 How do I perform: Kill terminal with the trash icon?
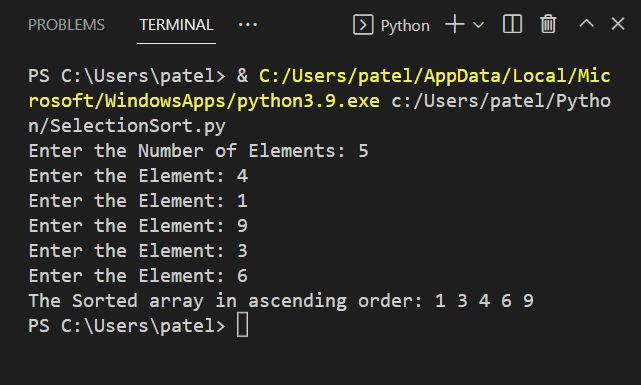pyautogui.click(x=548, y=24)
